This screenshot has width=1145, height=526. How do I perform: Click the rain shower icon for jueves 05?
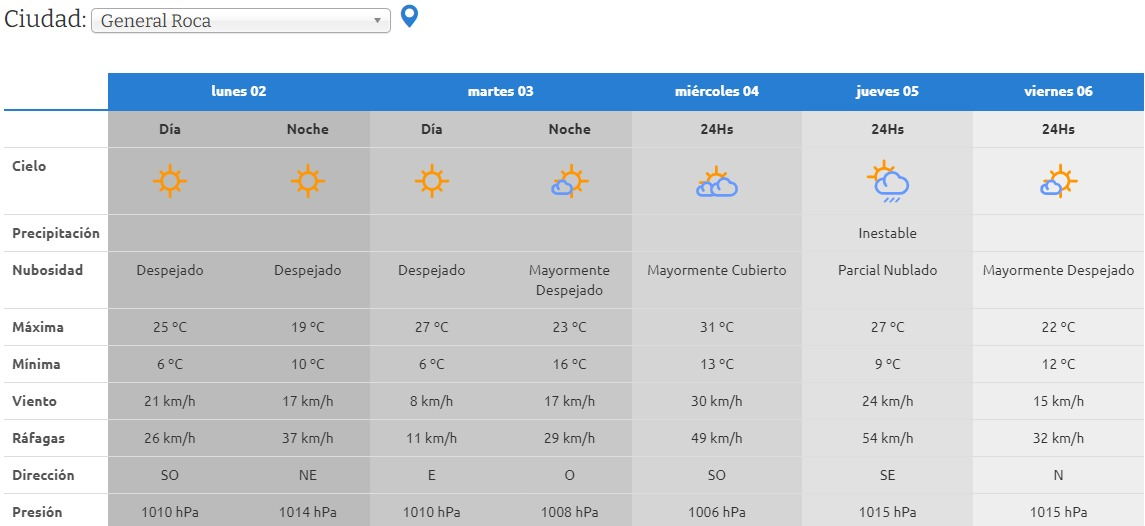(887, 182)
